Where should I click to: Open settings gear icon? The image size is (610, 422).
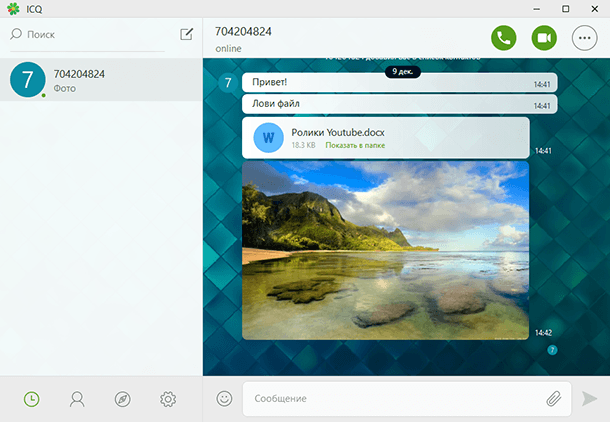point(168,399)
